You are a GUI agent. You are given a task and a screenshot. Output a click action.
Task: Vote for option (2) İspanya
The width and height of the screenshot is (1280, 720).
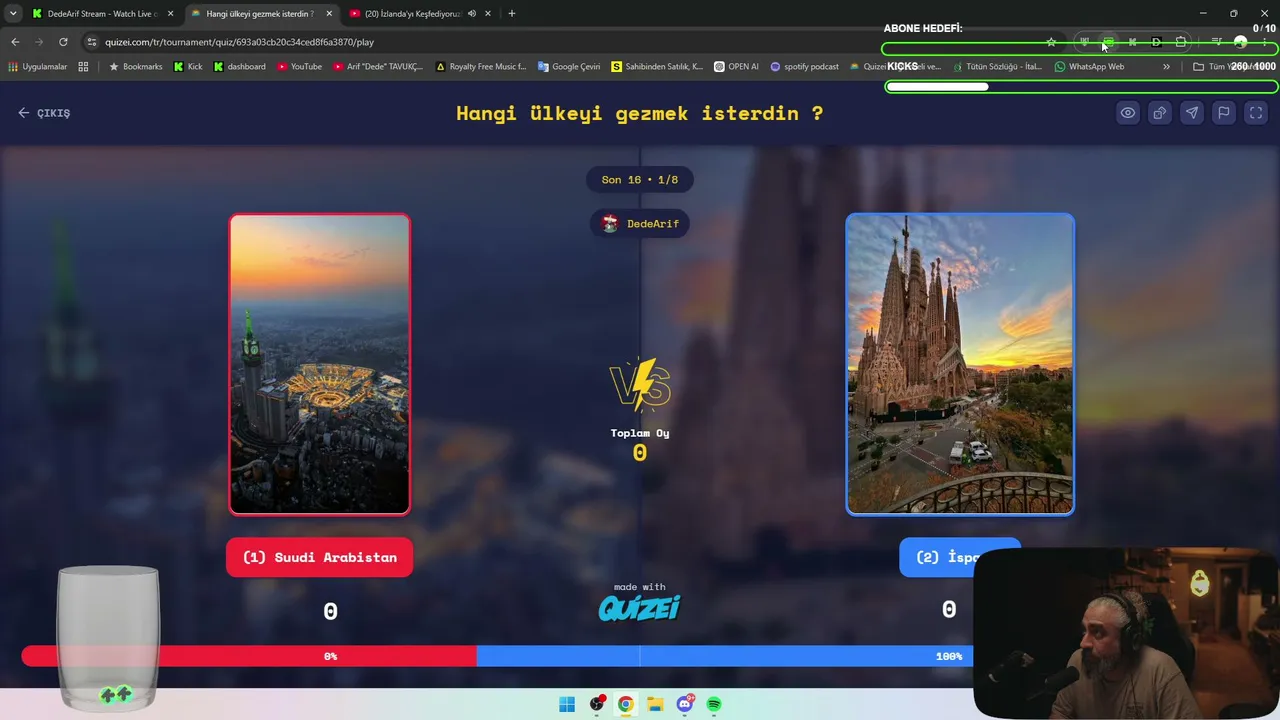coord(960,557)
